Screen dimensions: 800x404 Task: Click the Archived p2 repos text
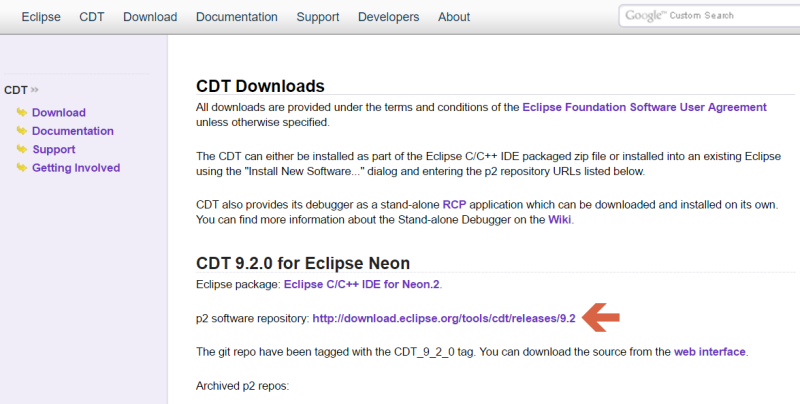[242, 386]
